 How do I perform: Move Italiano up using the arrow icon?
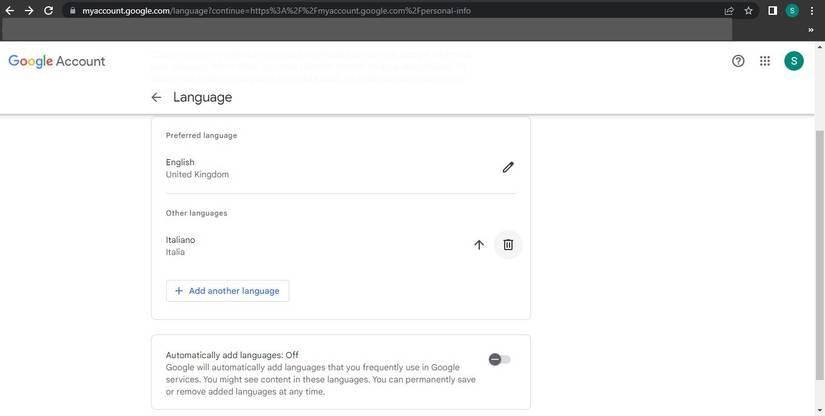point(479,245)
